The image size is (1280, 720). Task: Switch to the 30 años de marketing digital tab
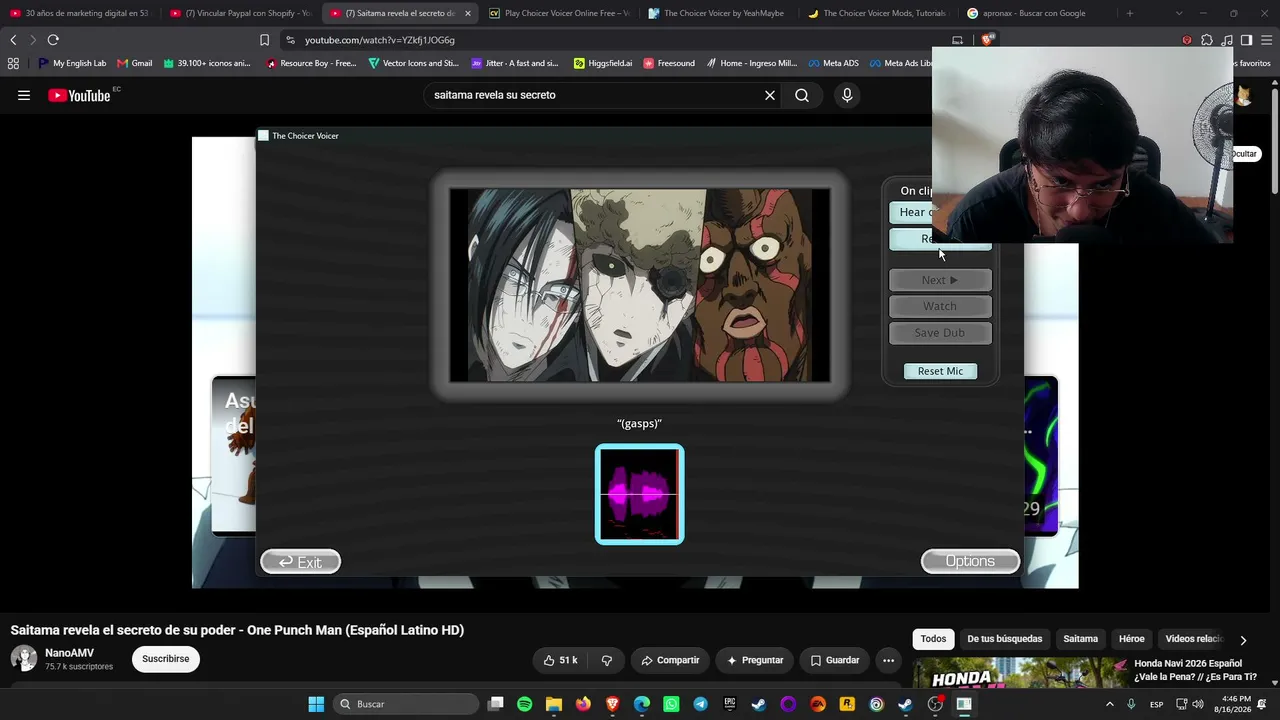(80, 13)
